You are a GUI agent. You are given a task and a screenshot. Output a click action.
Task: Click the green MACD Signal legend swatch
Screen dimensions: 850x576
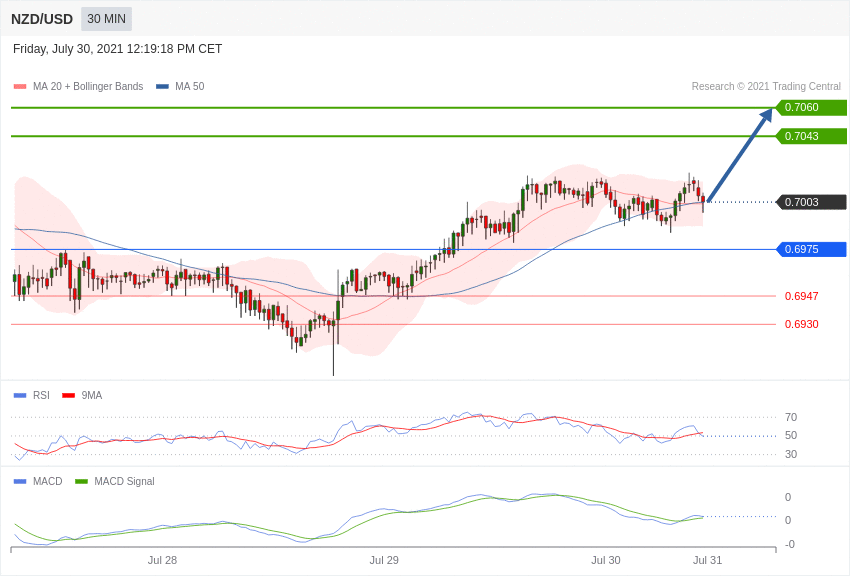pos(81,481)
